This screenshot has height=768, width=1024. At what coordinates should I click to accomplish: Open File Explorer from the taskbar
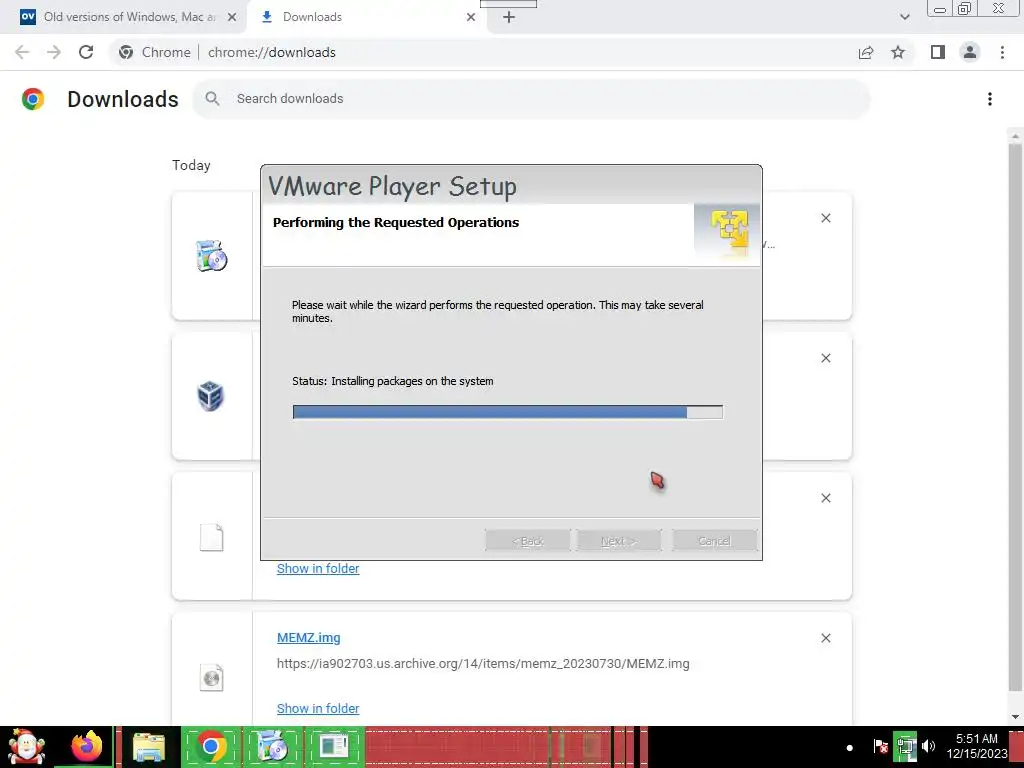point(149,747)
